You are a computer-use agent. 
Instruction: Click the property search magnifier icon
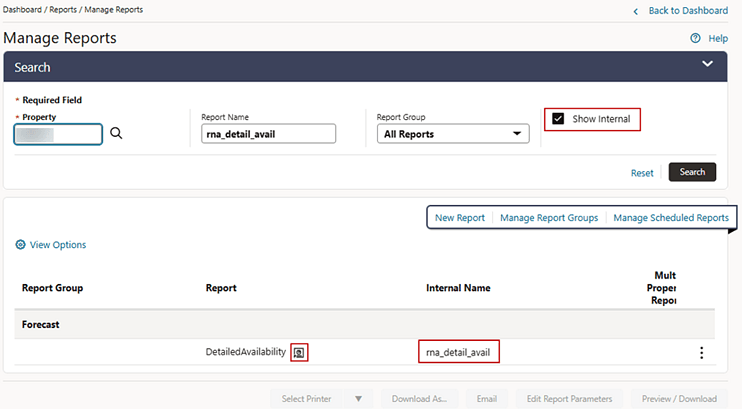[116, 133]
